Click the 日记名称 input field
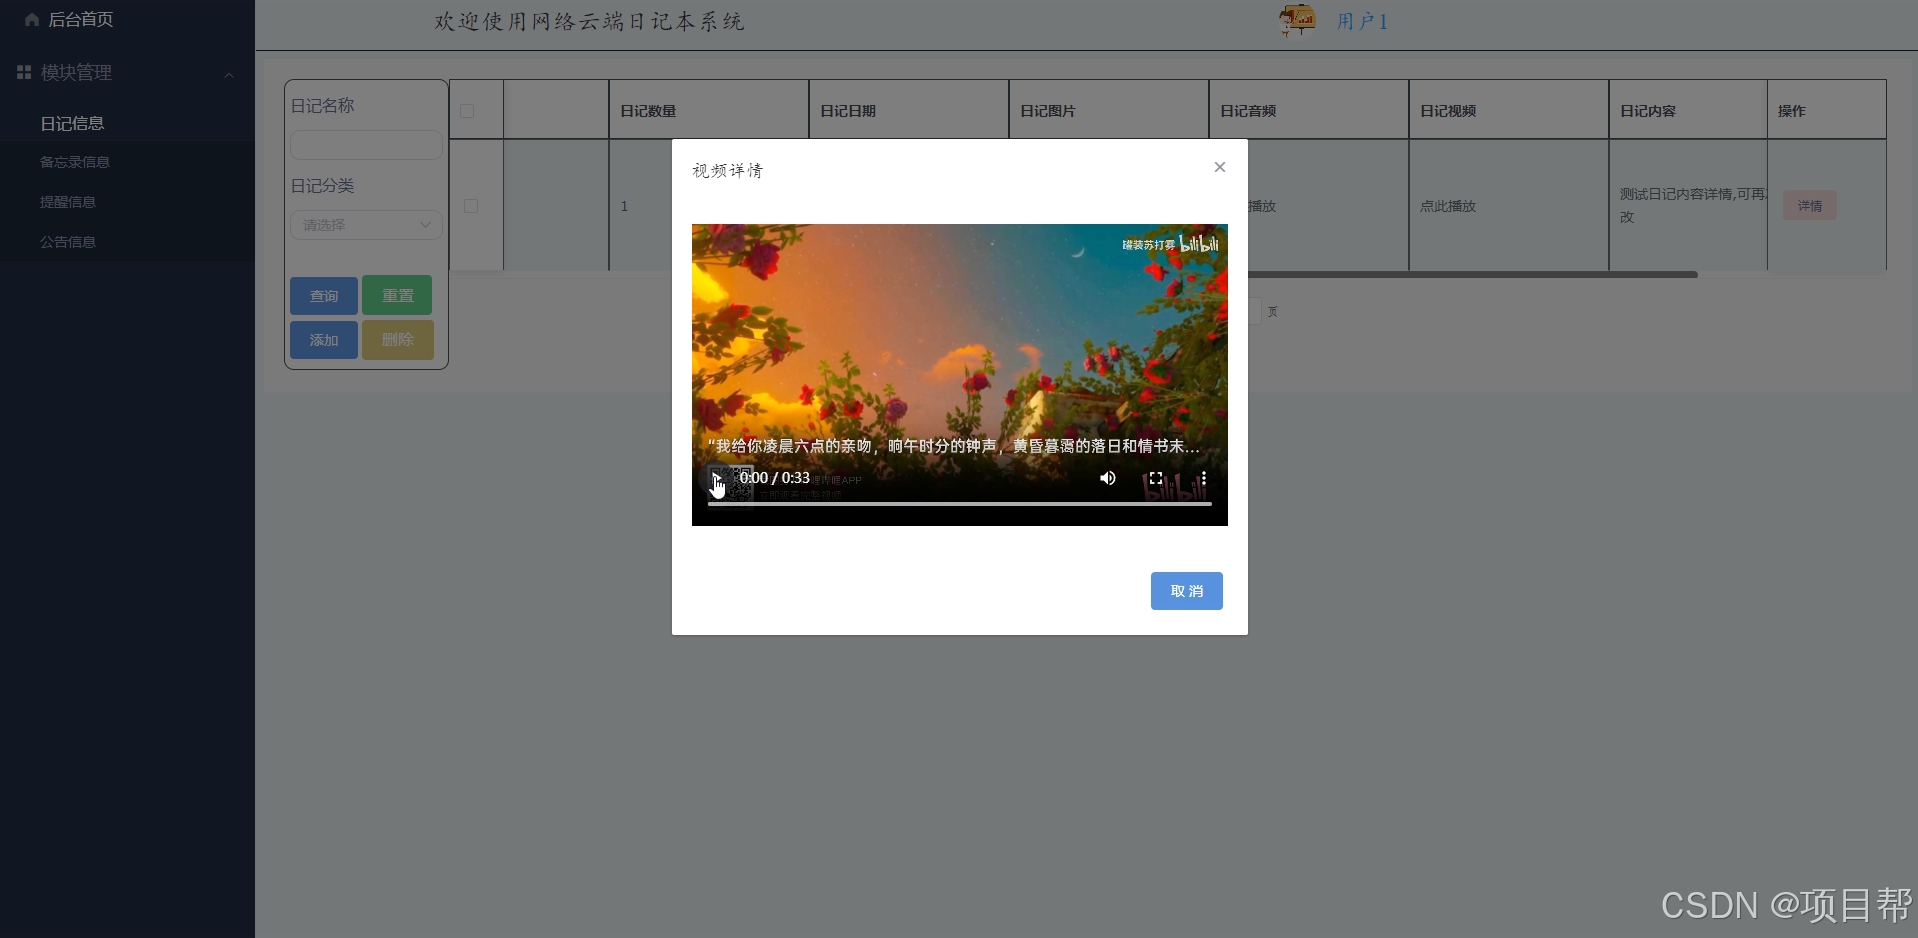Screen dimensions: 1918x938 pyautogui.click(x=366, y=145)
